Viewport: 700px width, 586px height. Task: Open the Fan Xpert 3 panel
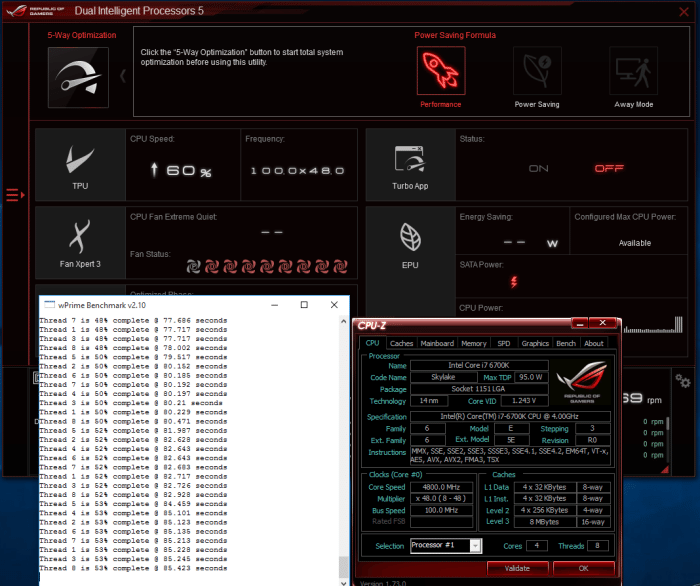tap(80, 243)
